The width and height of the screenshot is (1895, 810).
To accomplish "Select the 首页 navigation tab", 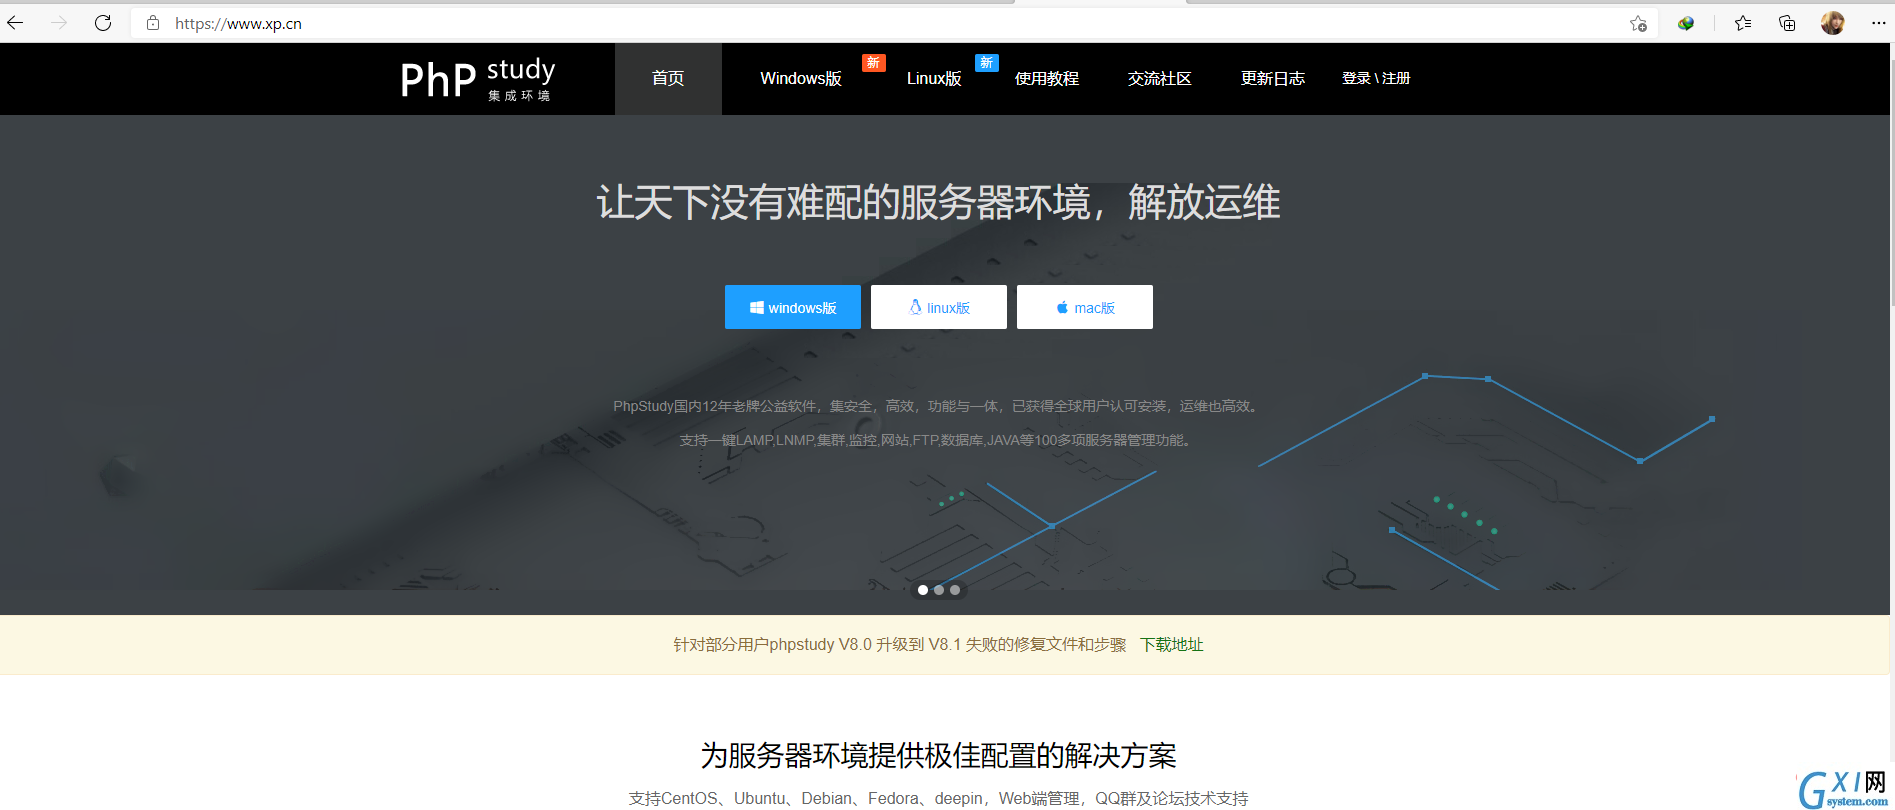I will [668, 79].
